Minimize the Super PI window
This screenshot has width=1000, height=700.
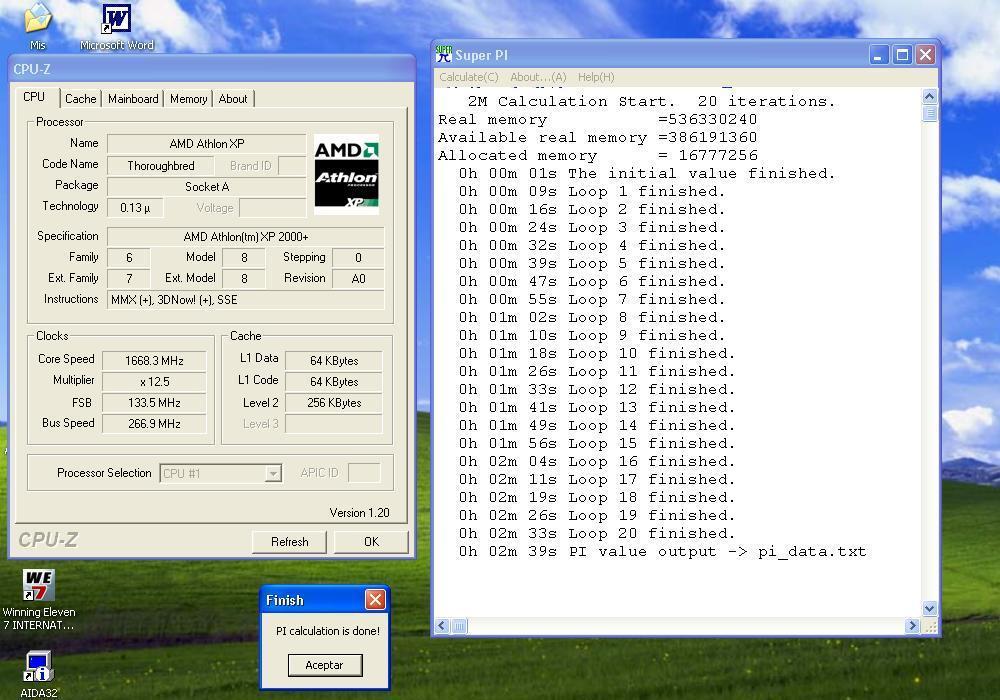tap(879, 55)
